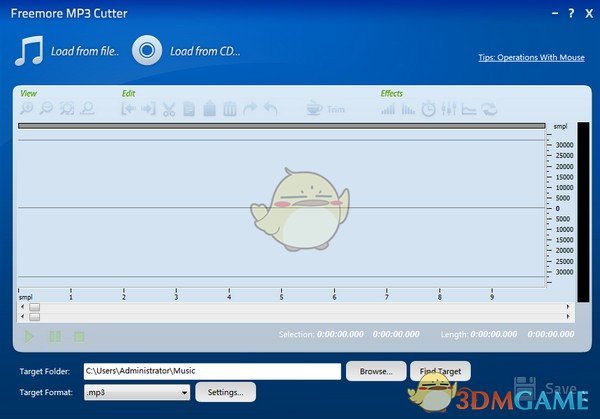Click timeline marker 8 on ruler

click(x=439, y=297)
